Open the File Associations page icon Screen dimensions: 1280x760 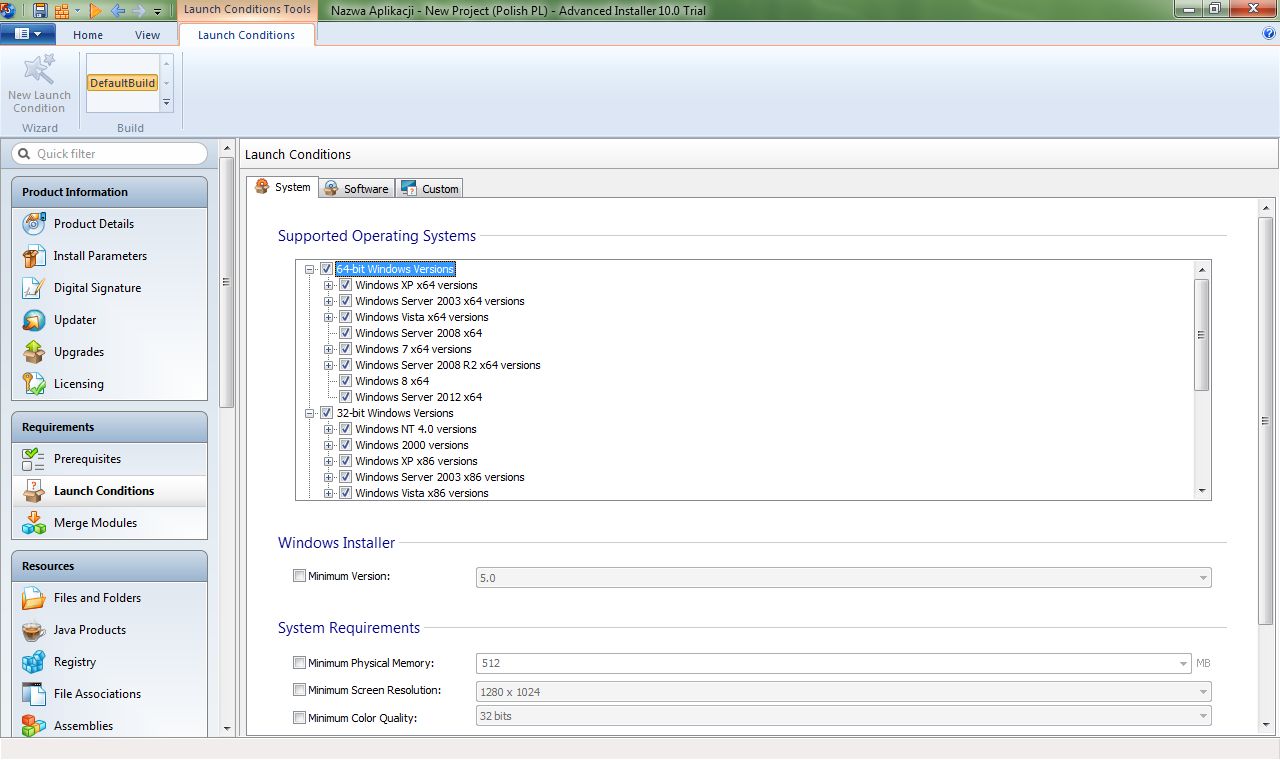[34, 694]
